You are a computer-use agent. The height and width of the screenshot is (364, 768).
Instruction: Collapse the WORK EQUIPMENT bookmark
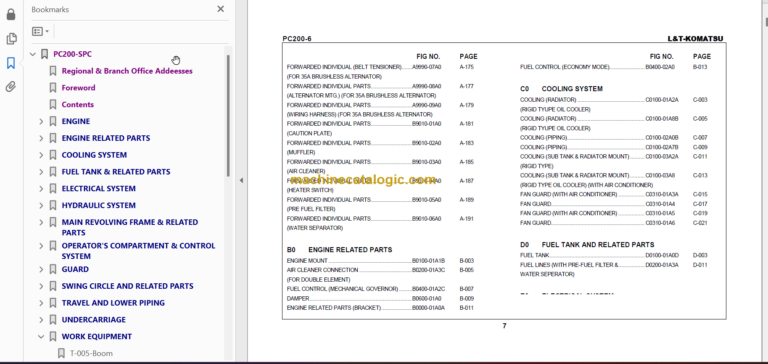click(41, 337)
